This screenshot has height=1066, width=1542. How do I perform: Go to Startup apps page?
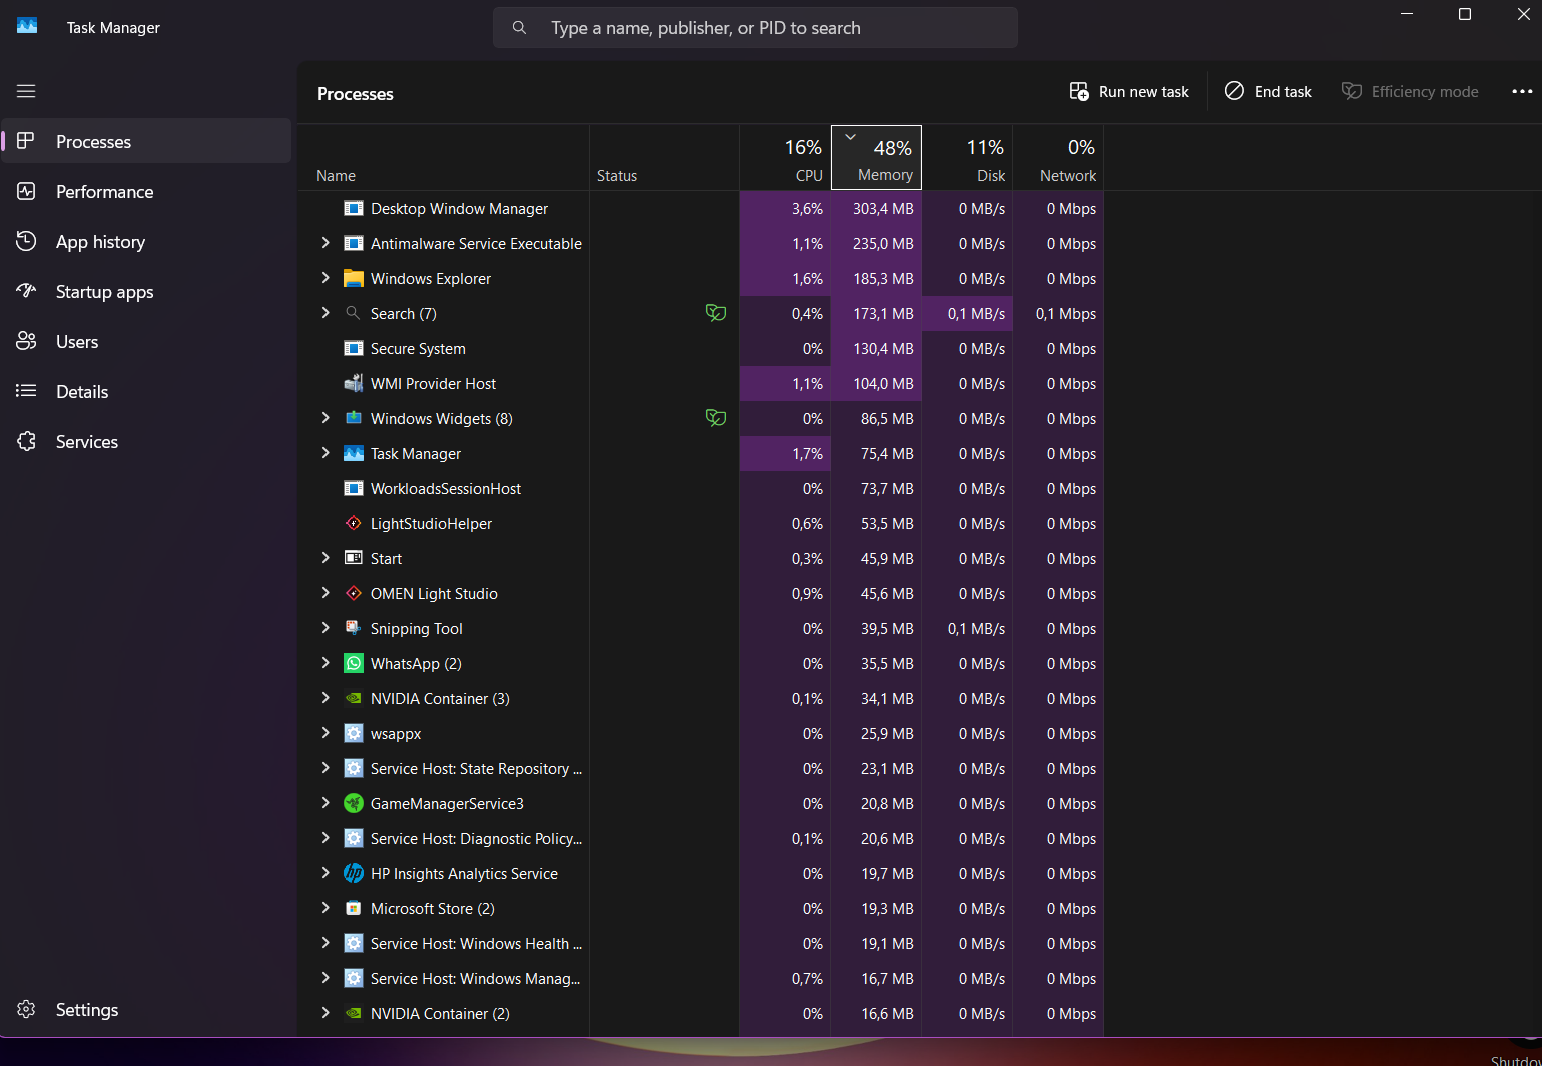click(147, 291)
